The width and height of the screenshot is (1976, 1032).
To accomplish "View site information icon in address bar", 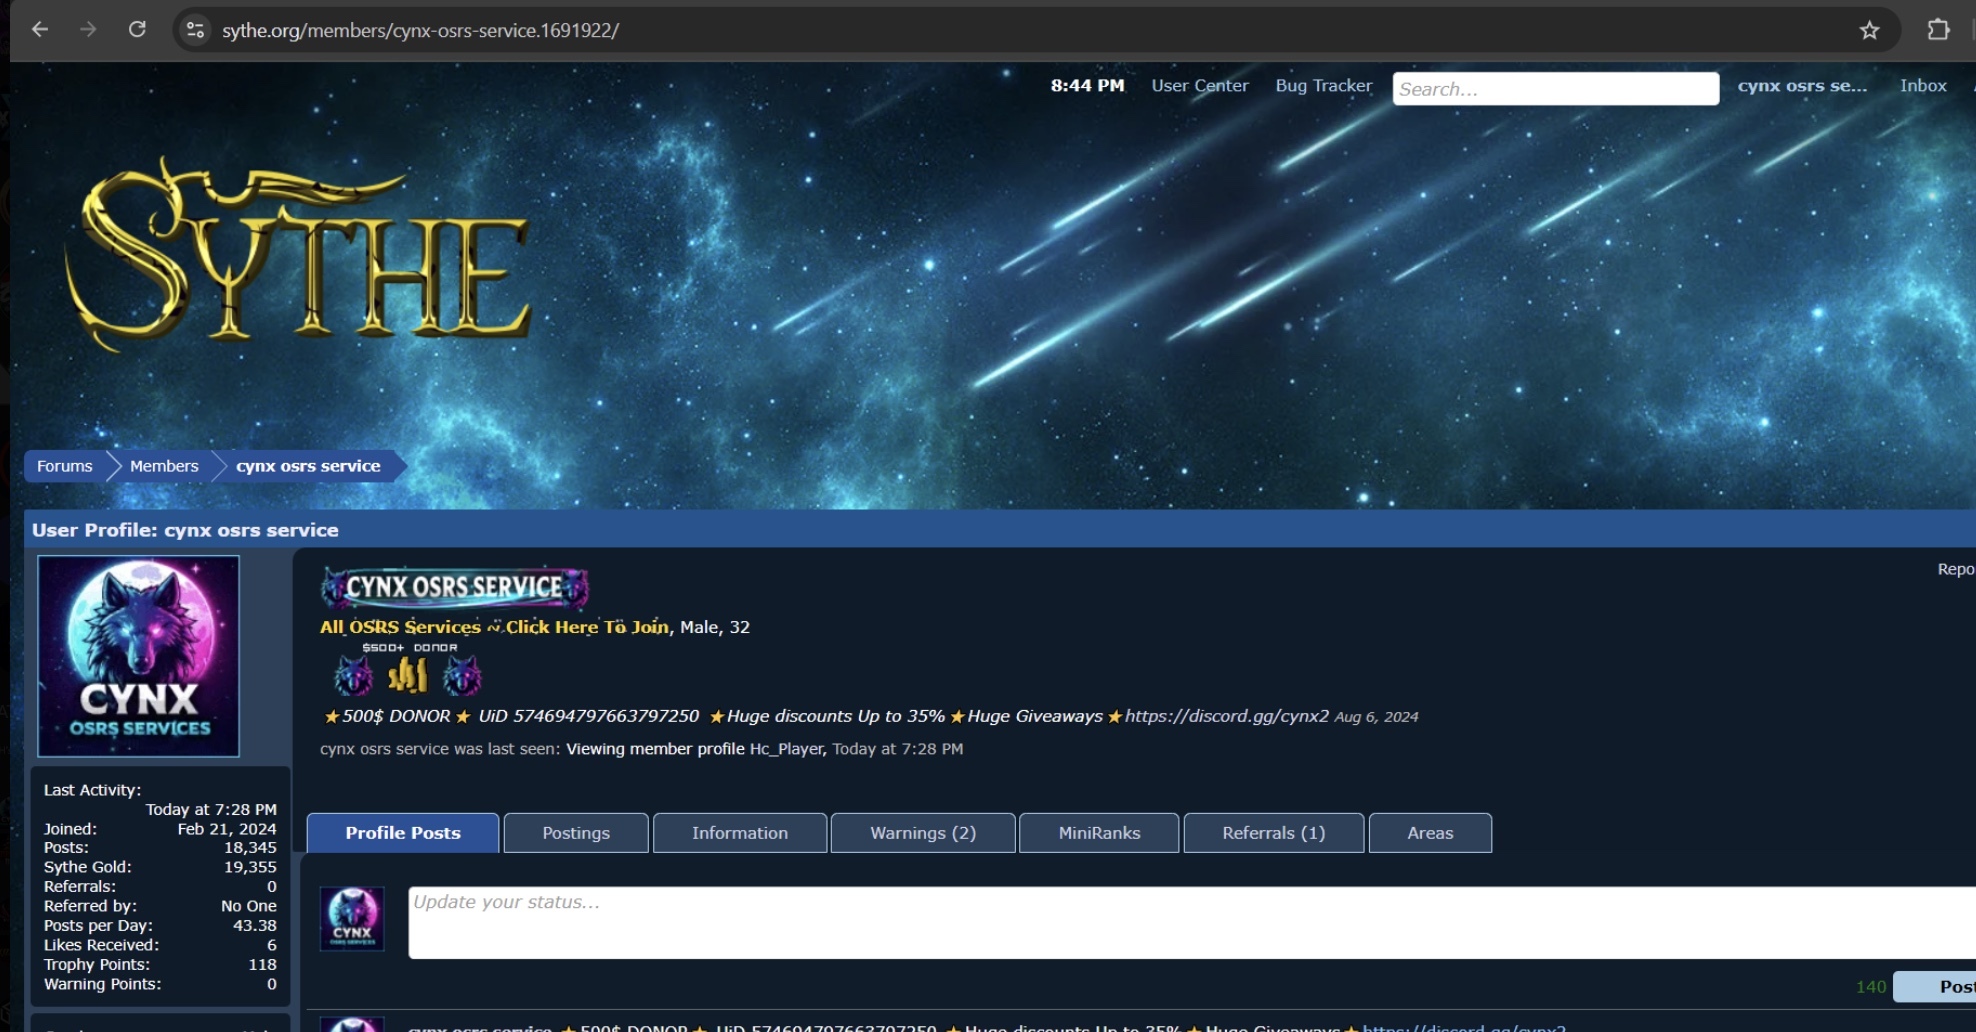I will (x=196, y=30).
